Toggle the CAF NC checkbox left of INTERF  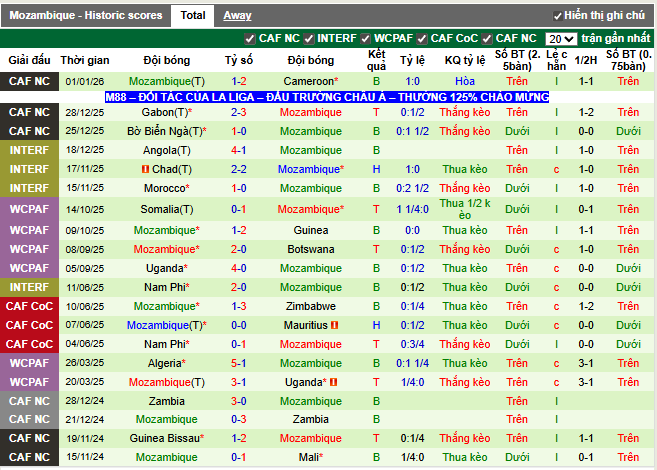[x=250, y=39]
